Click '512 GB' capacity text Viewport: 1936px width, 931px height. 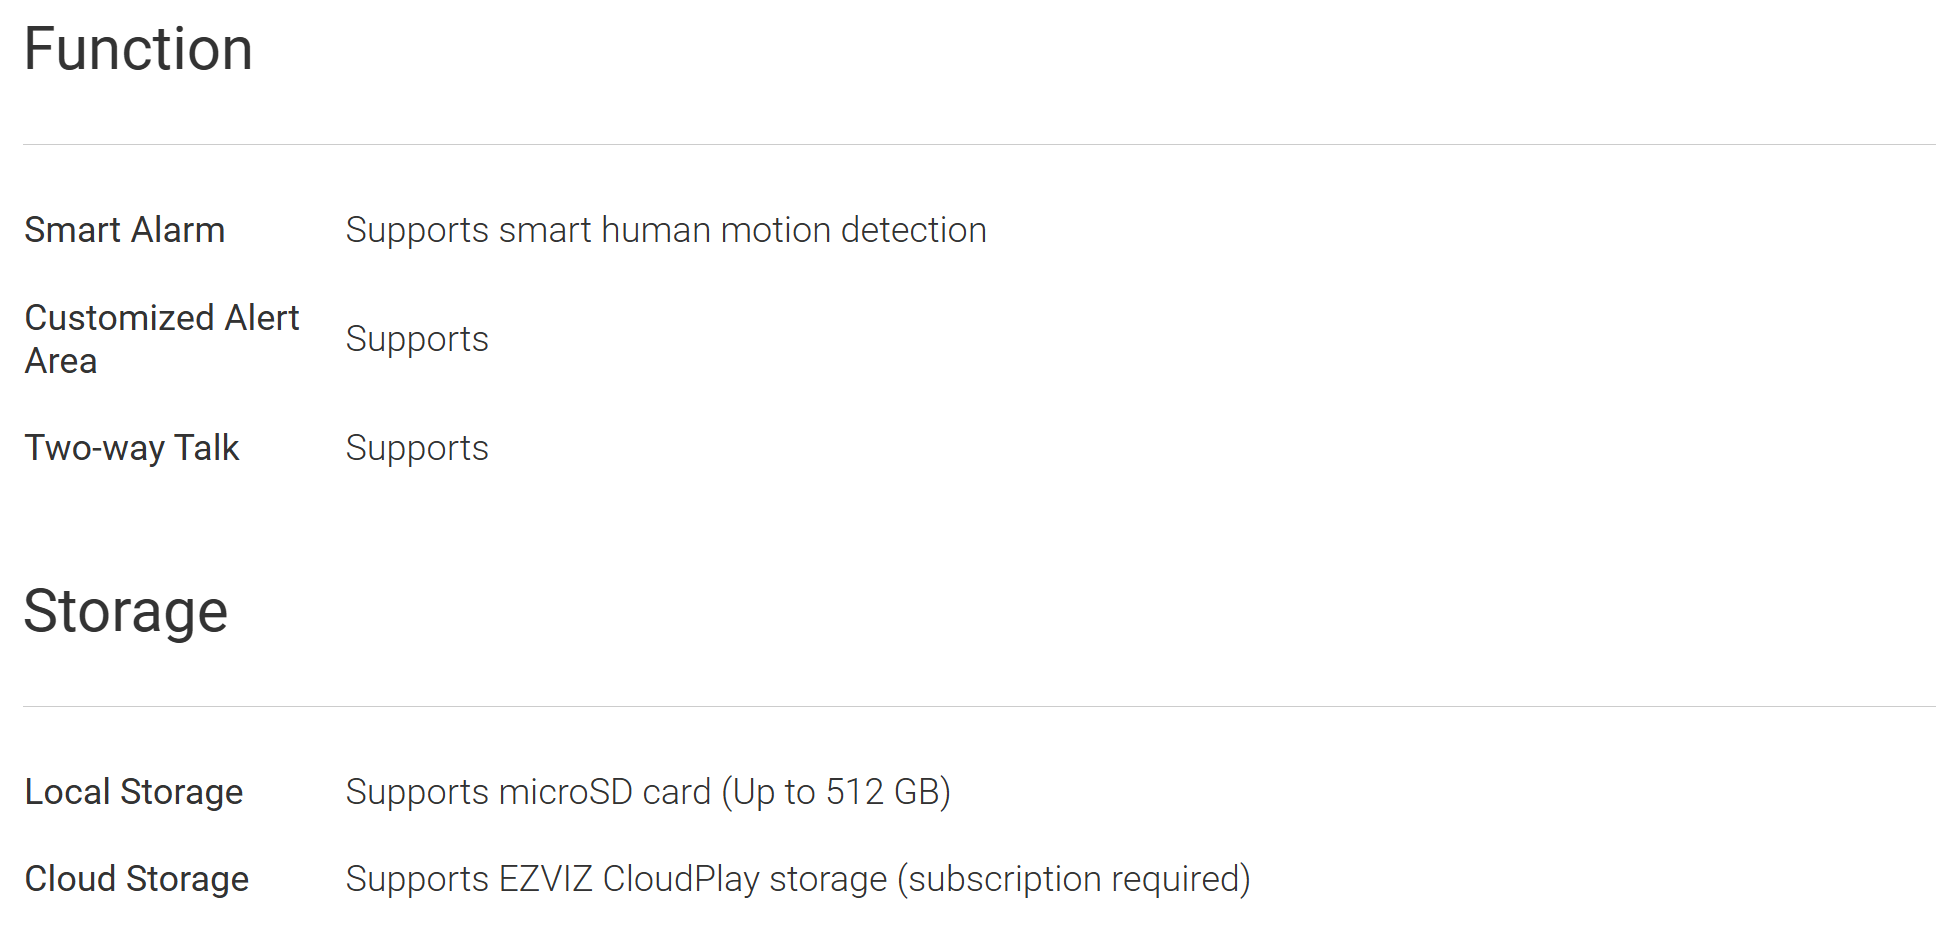pyautogui.click(x=882, y=792)
